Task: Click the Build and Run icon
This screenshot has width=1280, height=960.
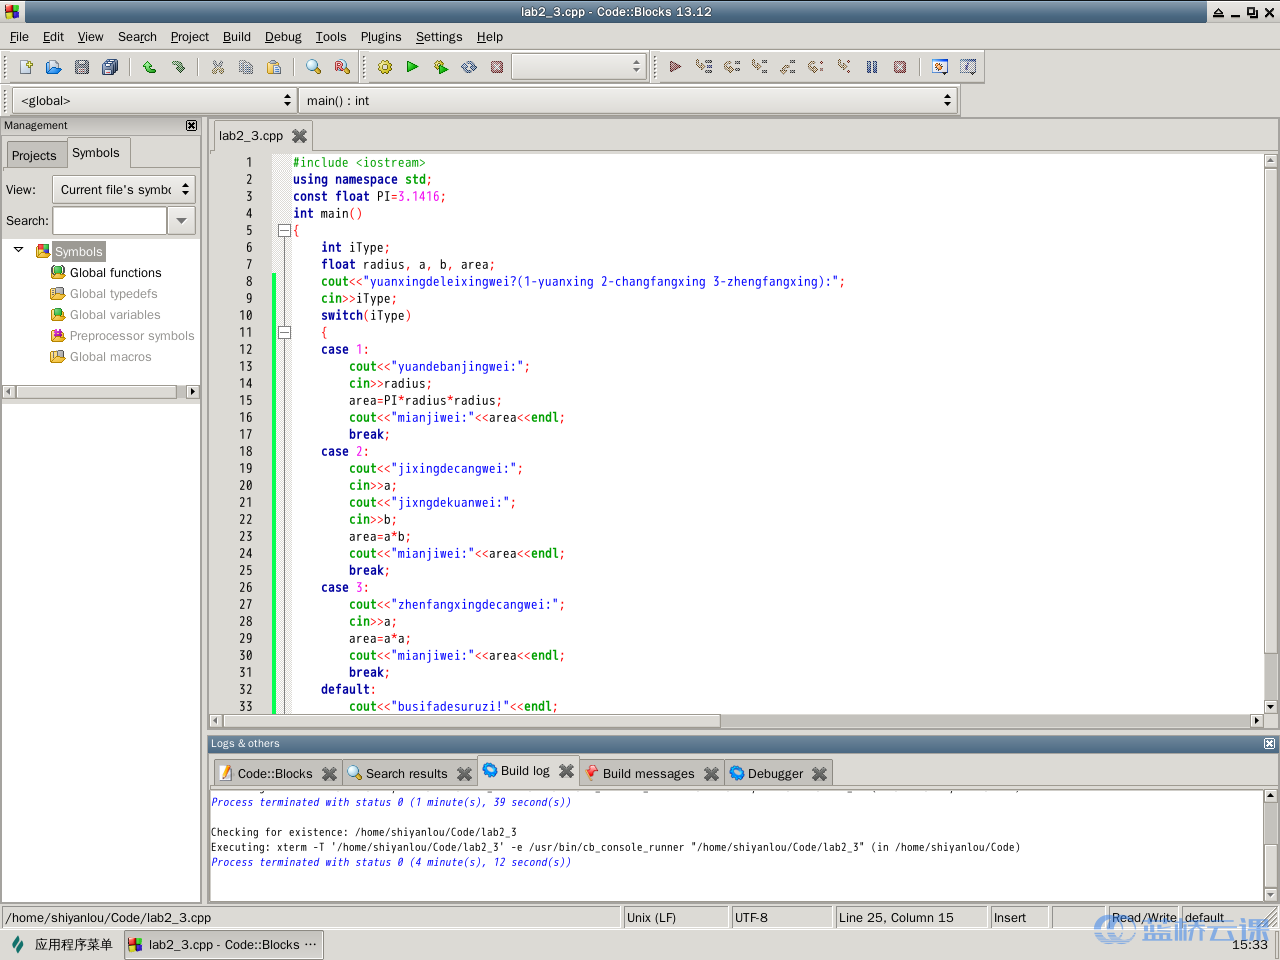Action: click(440, 66)
